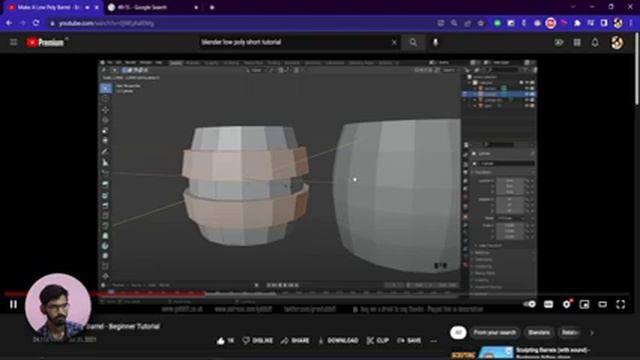Click the YouTube search magnifier button
The height and width of the screenshot is (360, 640).
click(x=413, y=42)
